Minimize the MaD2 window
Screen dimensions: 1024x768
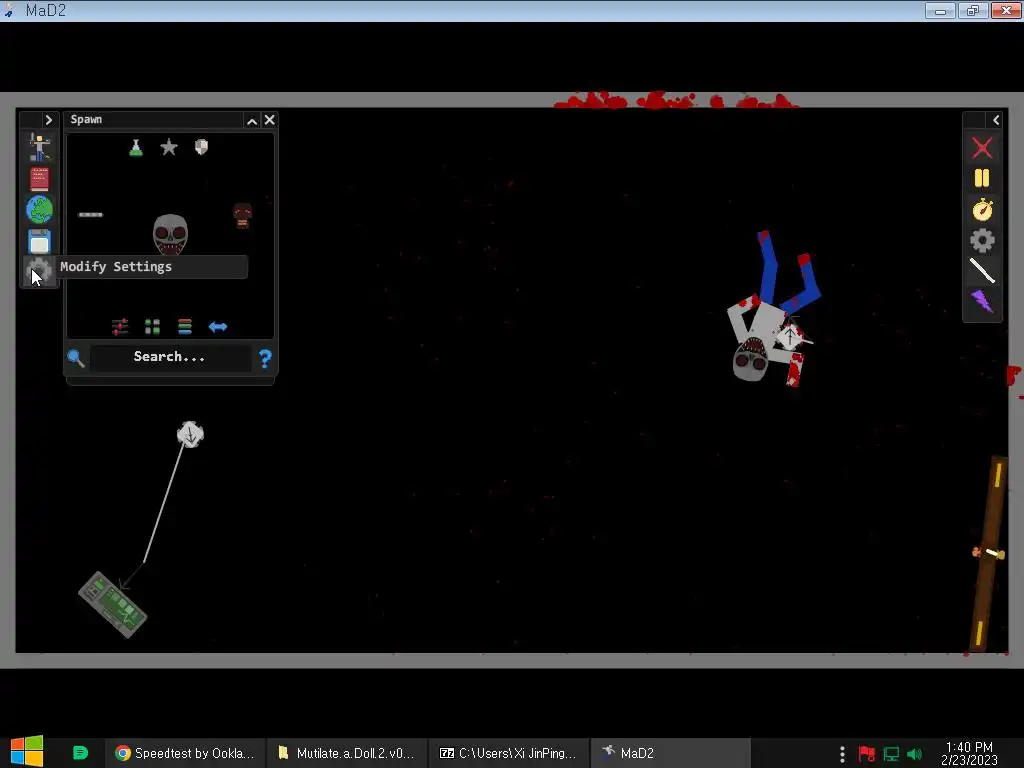tap(940, 10)
